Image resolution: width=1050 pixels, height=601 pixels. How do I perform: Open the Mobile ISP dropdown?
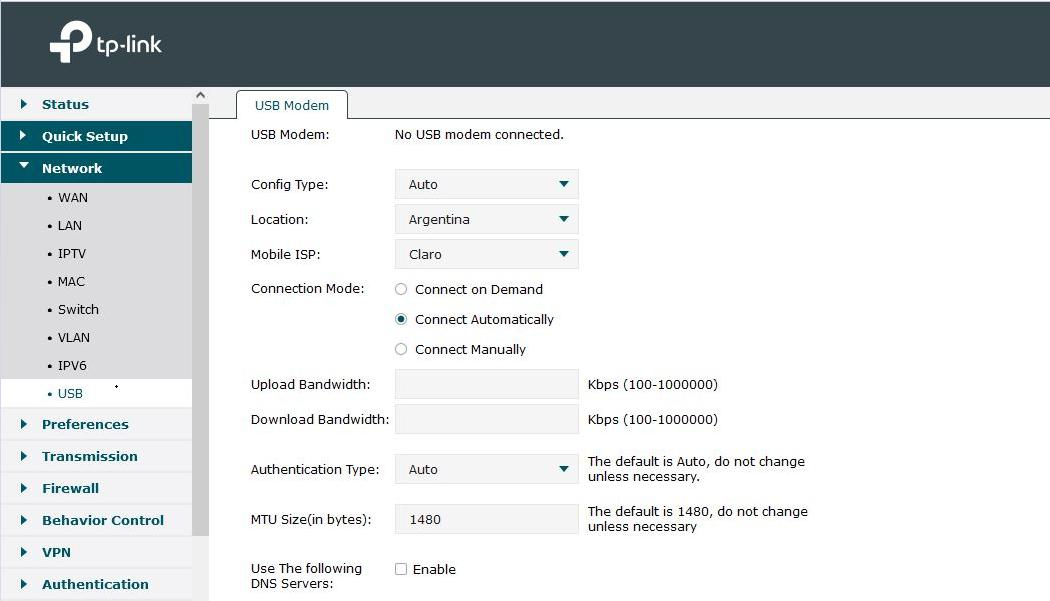coord(486,255)
